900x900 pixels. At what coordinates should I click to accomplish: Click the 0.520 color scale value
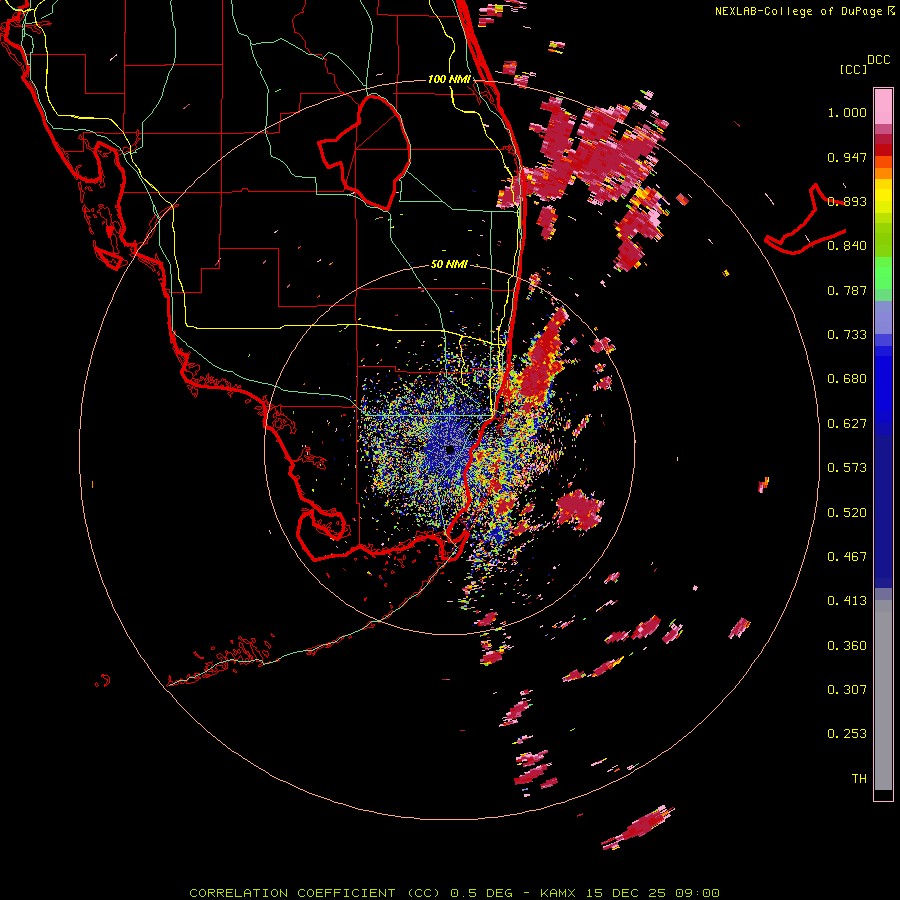(x=847, y=513)
